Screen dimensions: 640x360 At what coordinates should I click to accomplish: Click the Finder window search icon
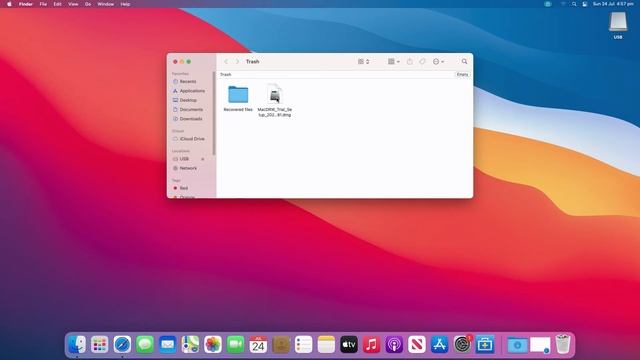pyautogui.click(x=464, y=62)
